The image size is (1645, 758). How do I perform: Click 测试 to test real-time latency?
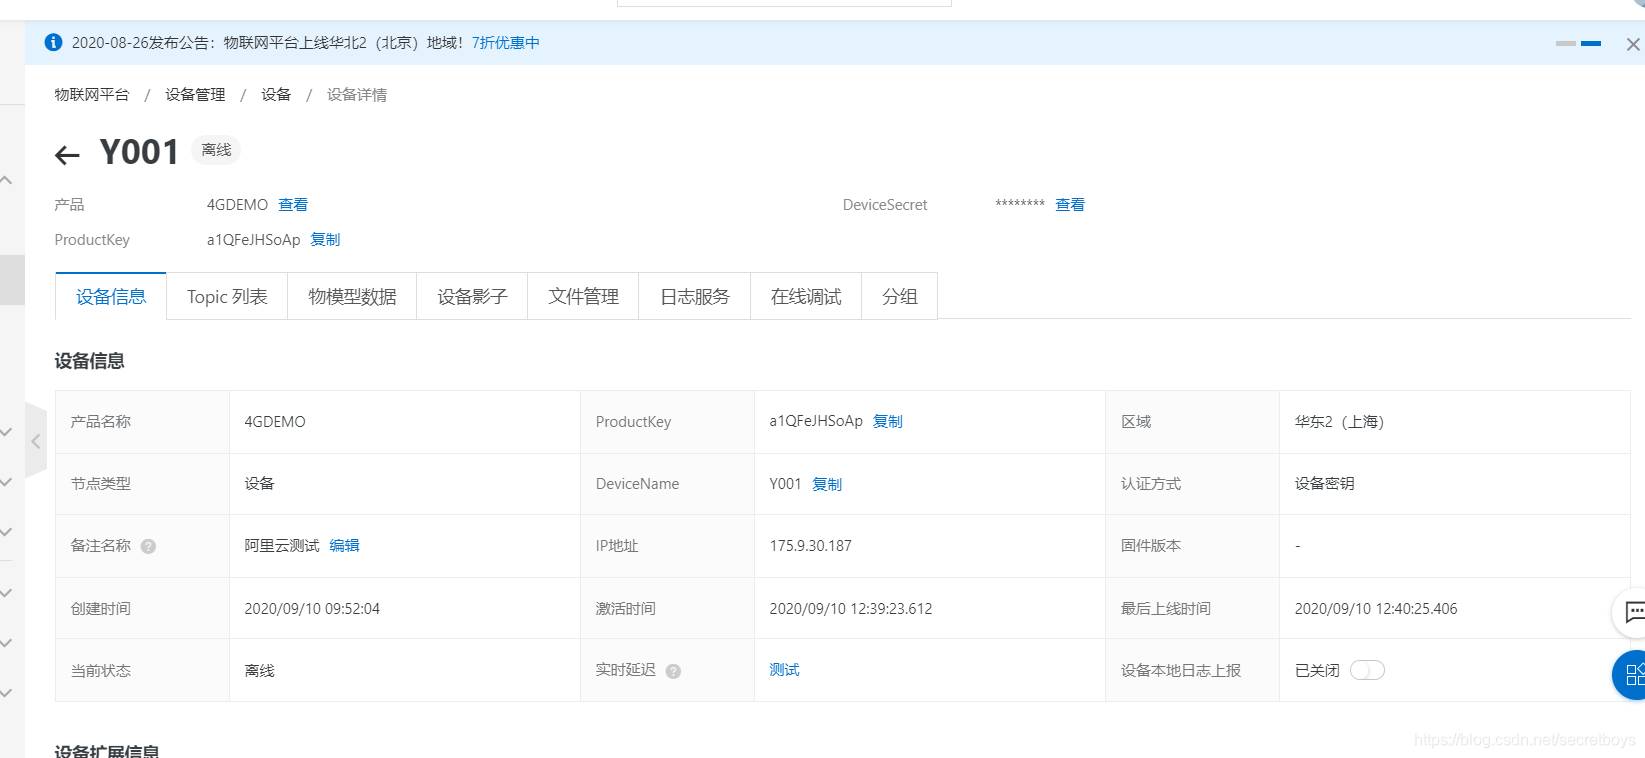click(x=784, y=670)
